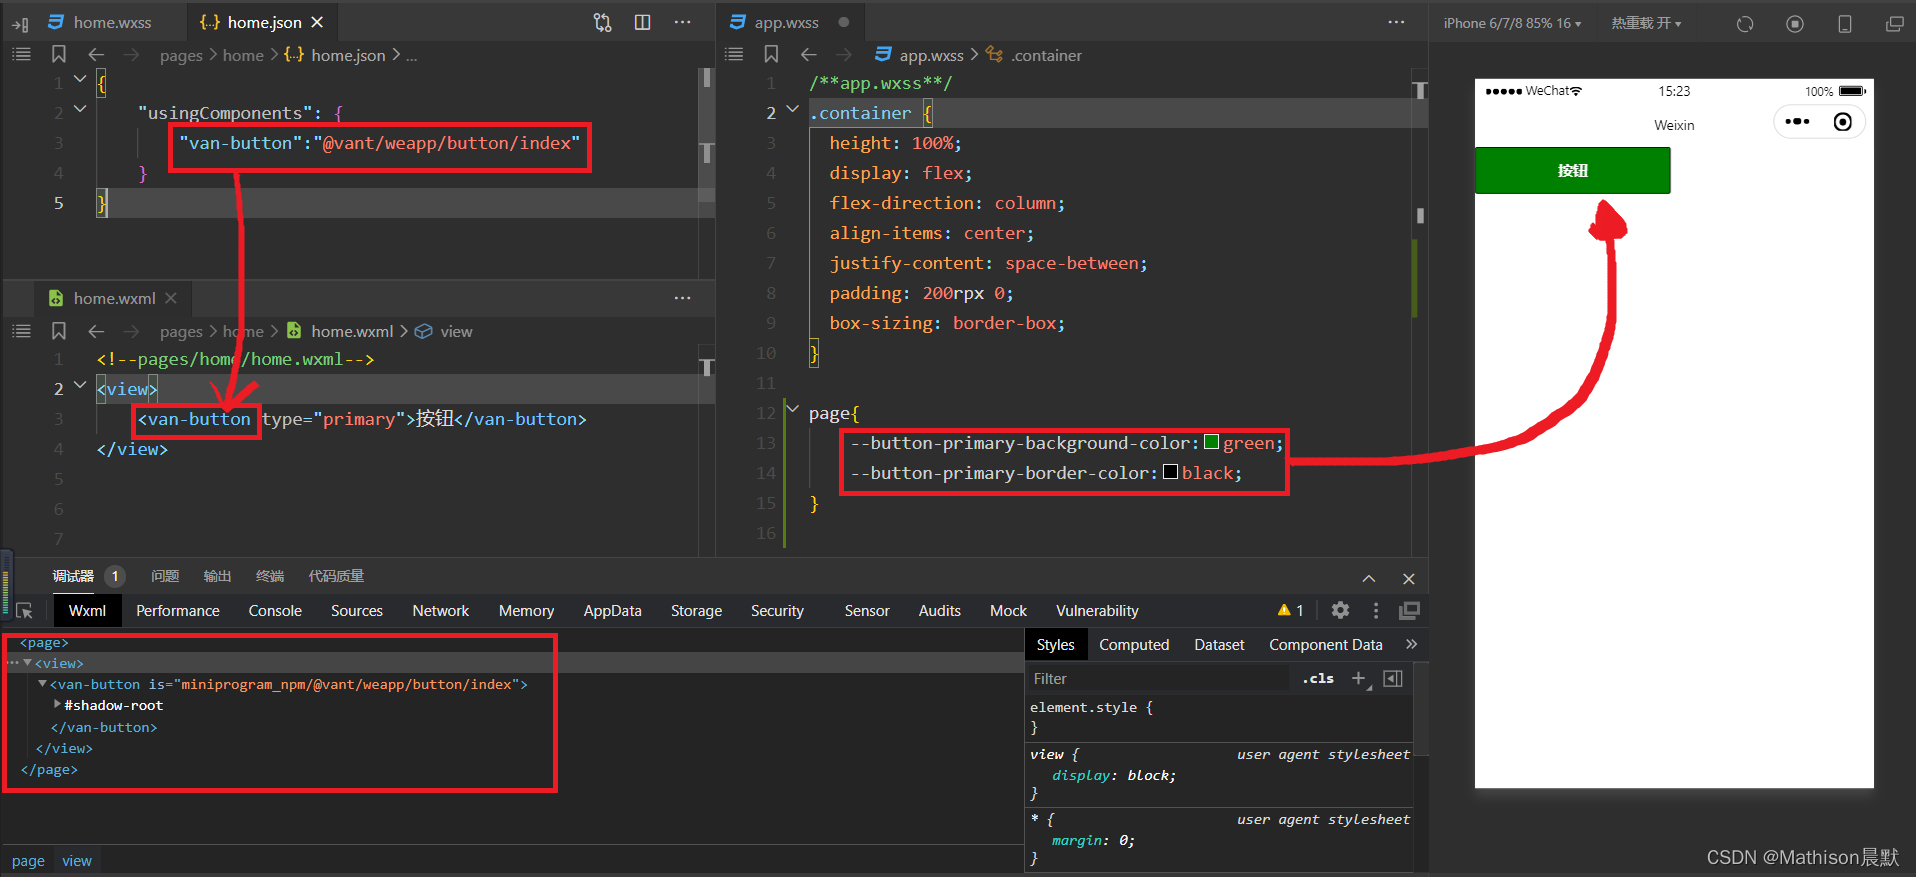Open the 输出 panel tab

coord(217,576)
